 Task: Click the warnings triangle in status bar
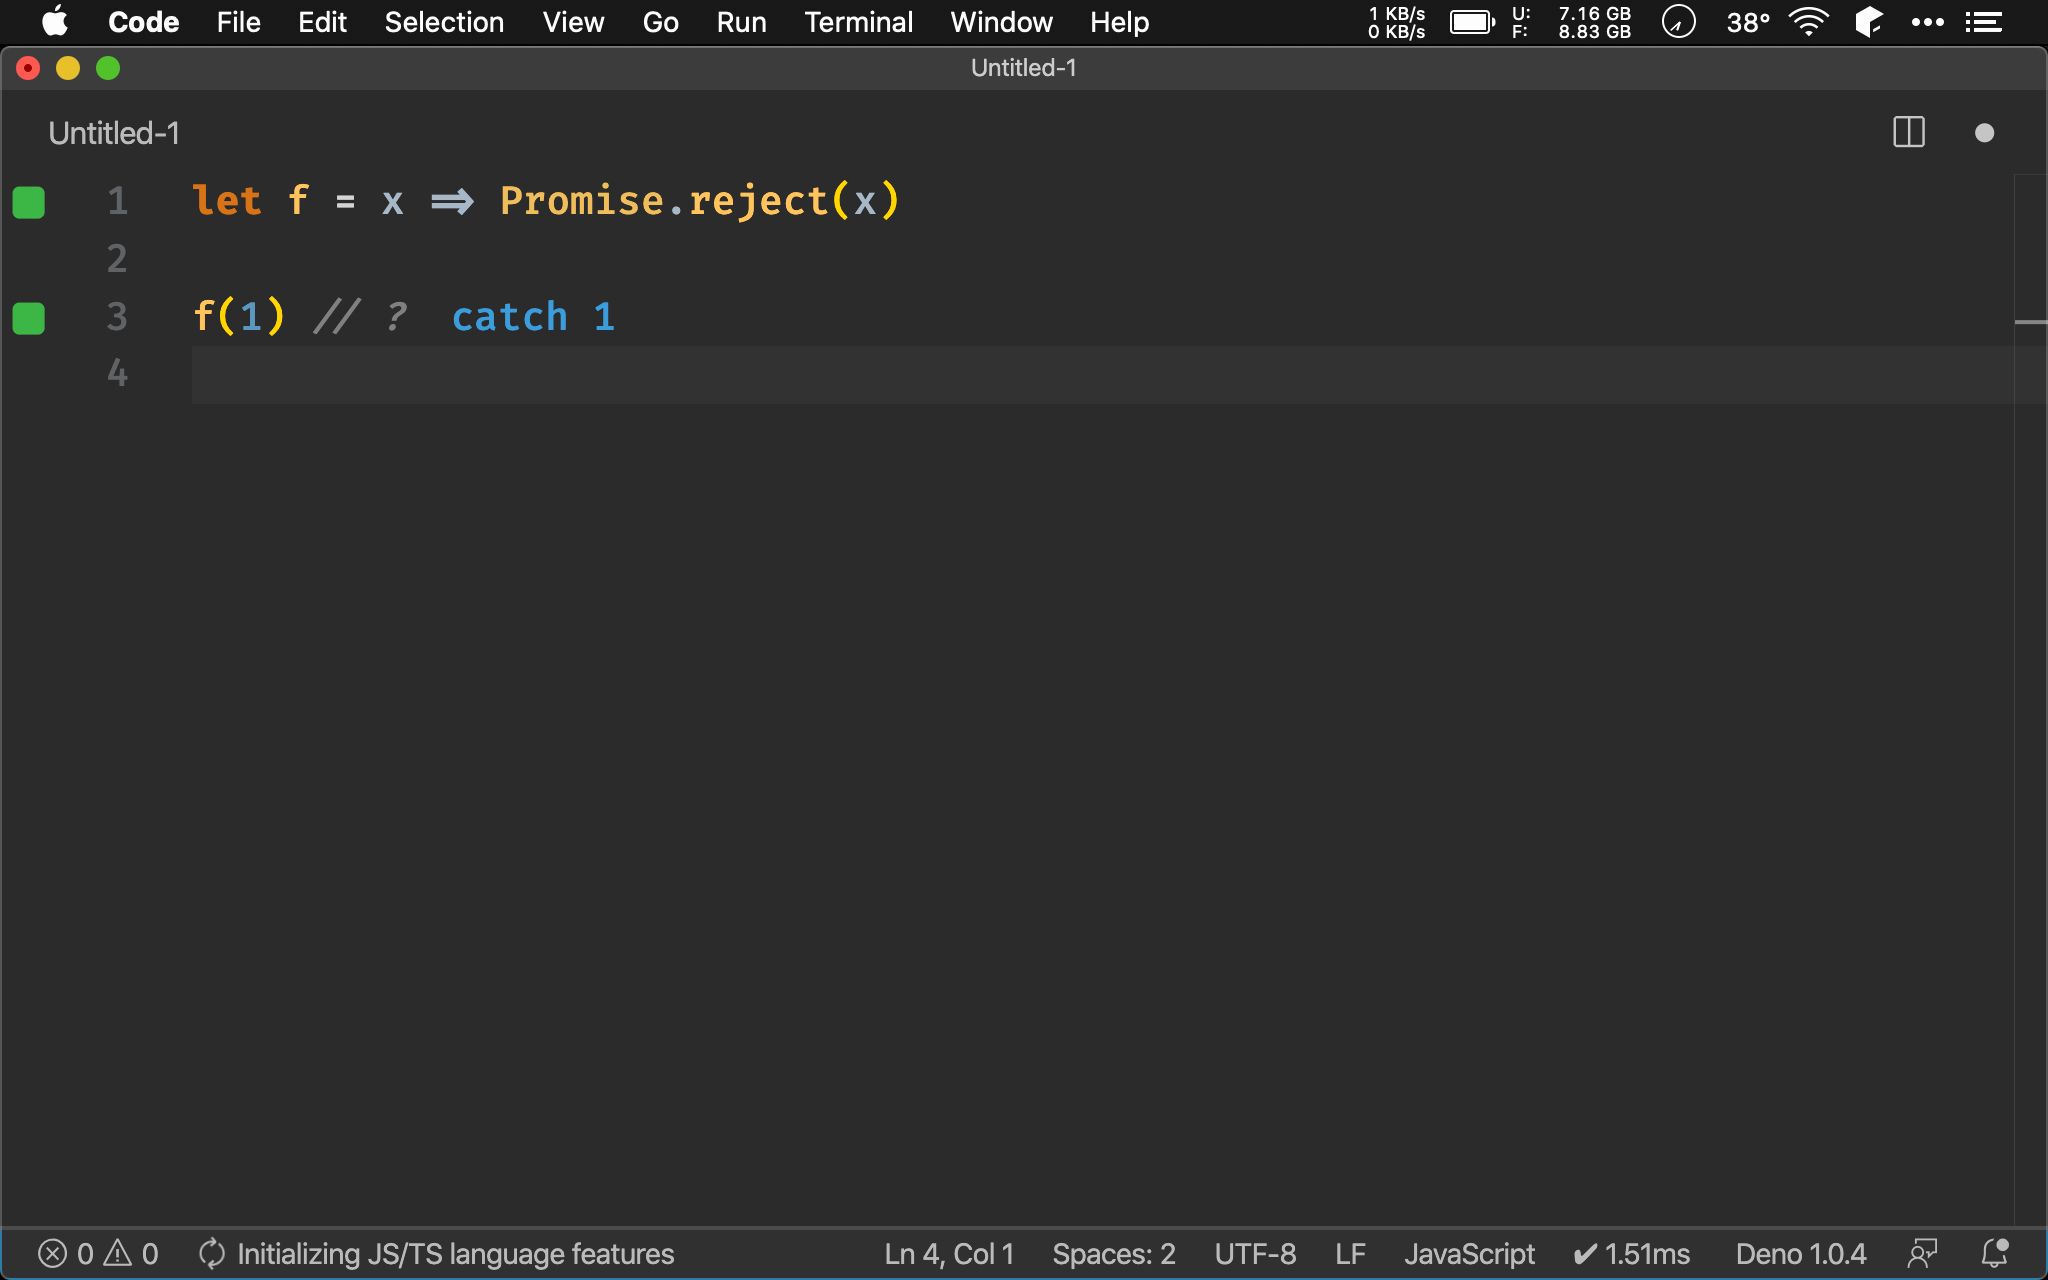click(118, 1253)
